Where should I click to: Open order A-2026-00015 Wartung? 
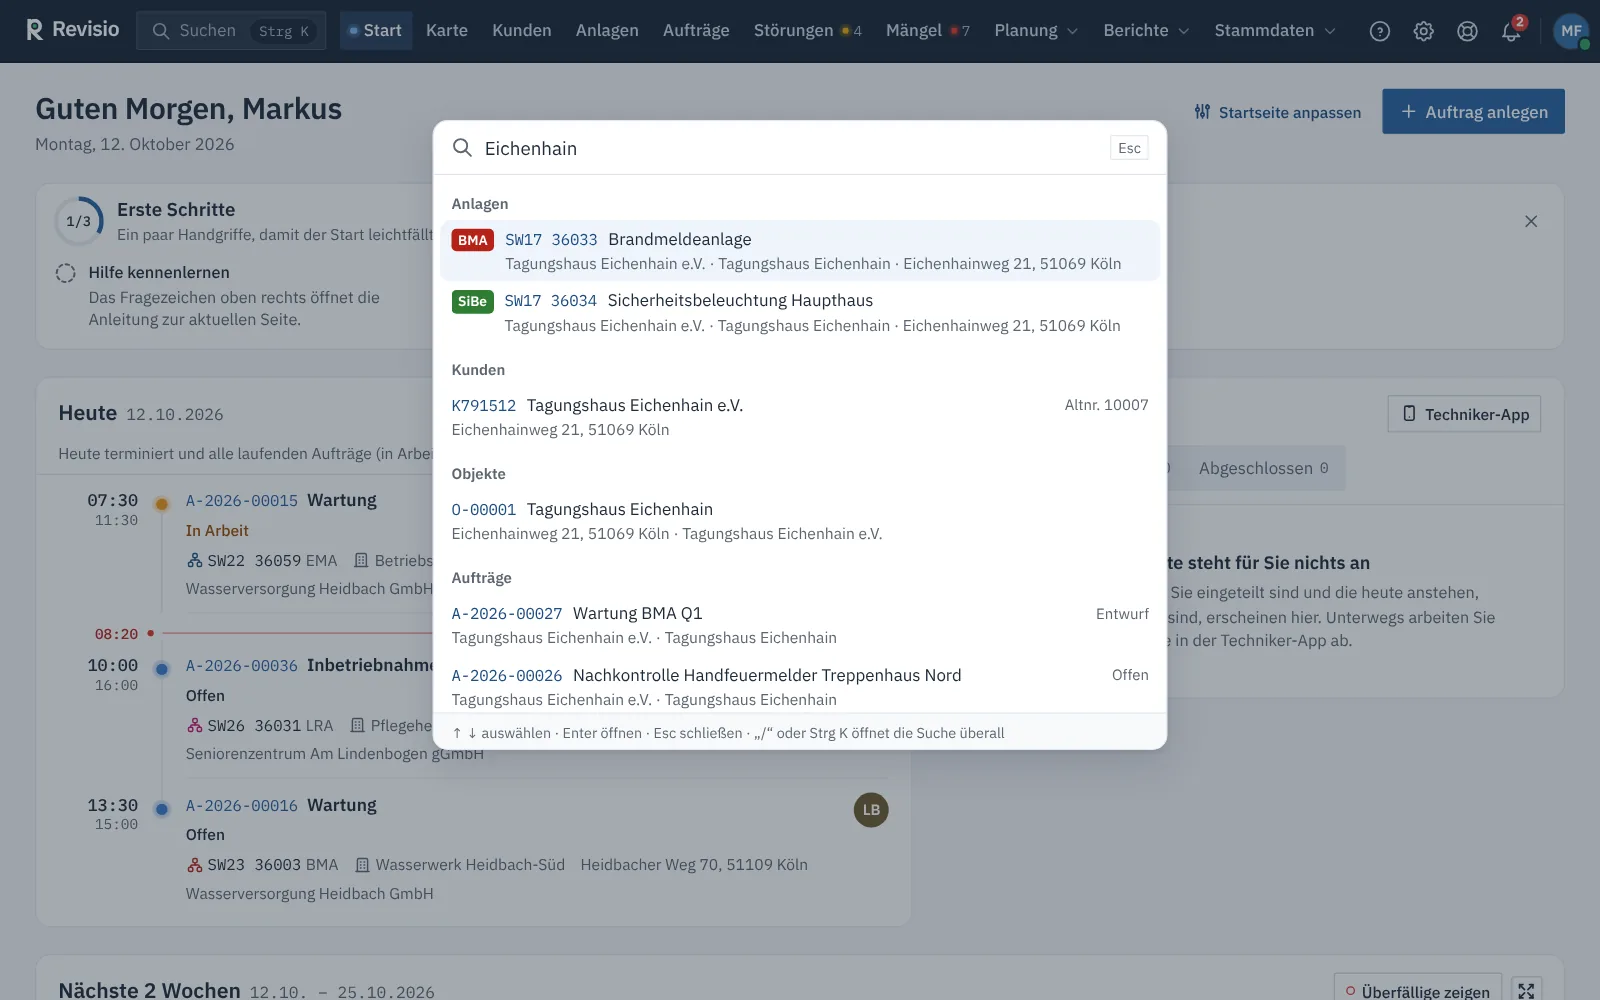pos(241,501)
